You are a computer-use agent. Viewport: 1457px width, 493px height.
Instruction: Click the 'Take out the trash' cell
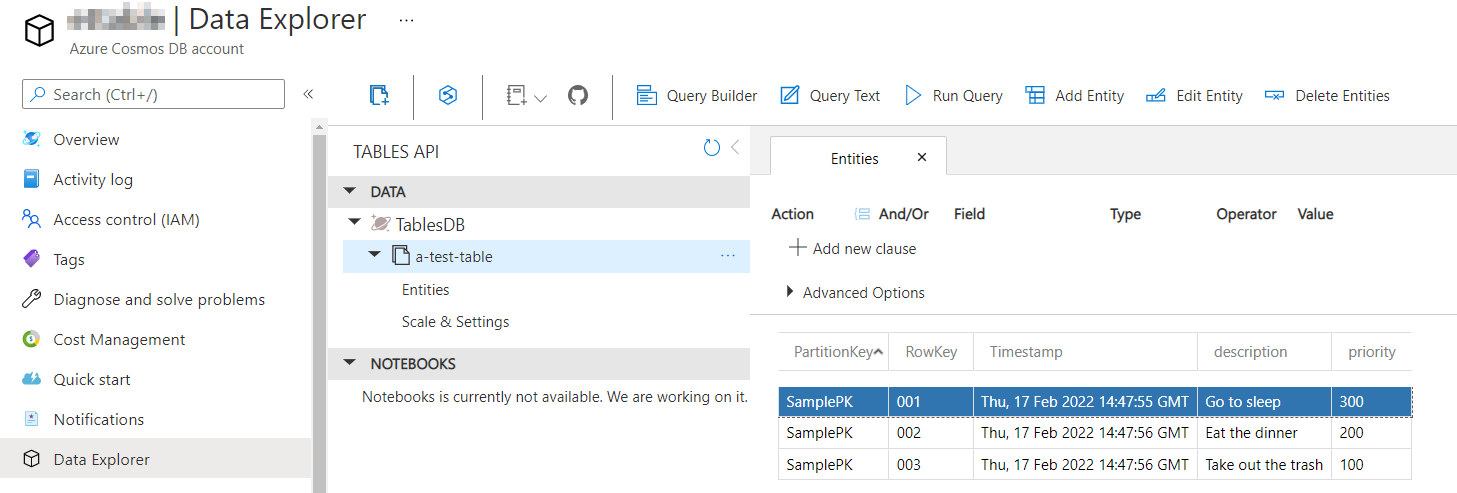pos(1265,464)
